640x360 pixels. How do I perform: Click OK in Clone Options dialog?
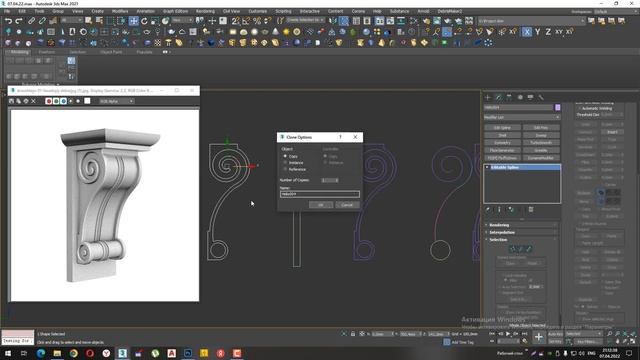(x=321, y=205)
